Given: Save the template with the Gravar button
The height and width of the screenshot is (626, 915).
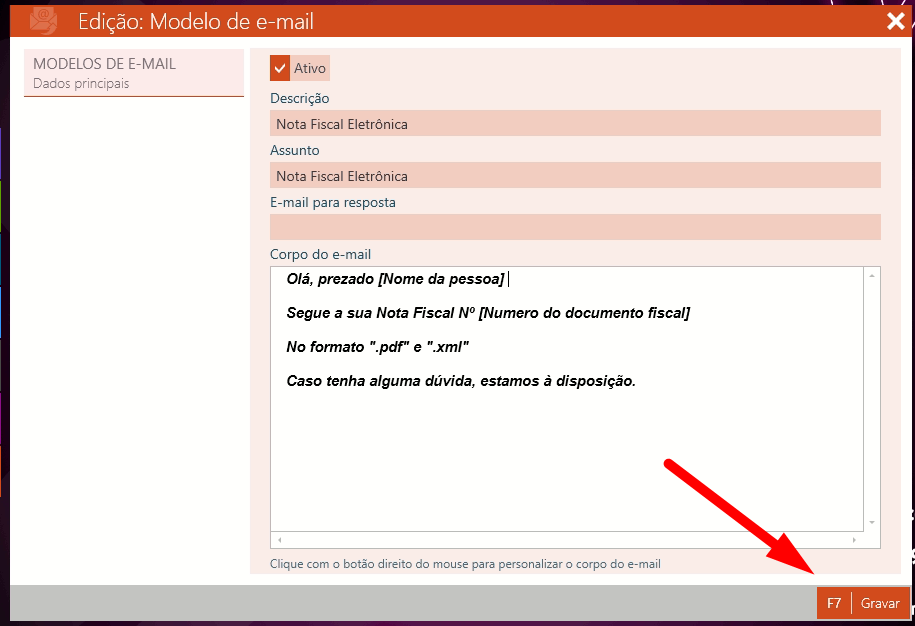Looking at the screenshot, I should click(x=864, y=603).
